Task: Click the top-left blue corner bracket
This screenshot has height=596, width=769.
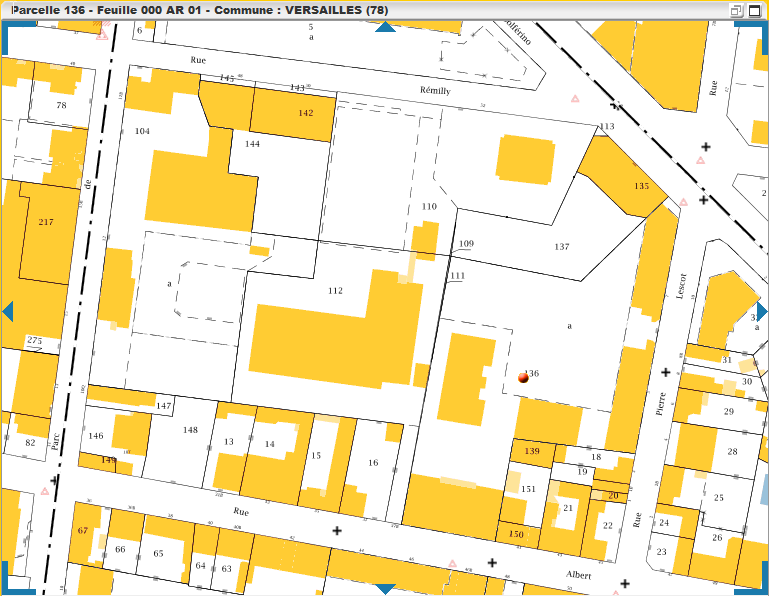Action: 10,32
